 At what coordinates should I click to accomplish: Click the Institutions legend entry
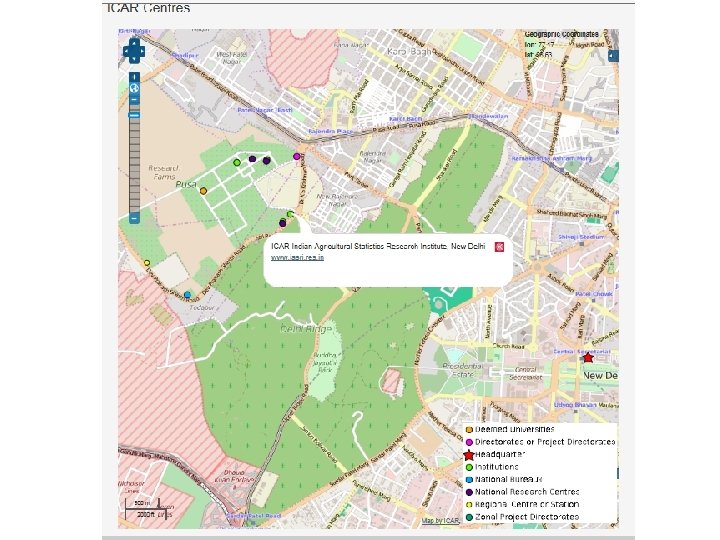(496, 467)
